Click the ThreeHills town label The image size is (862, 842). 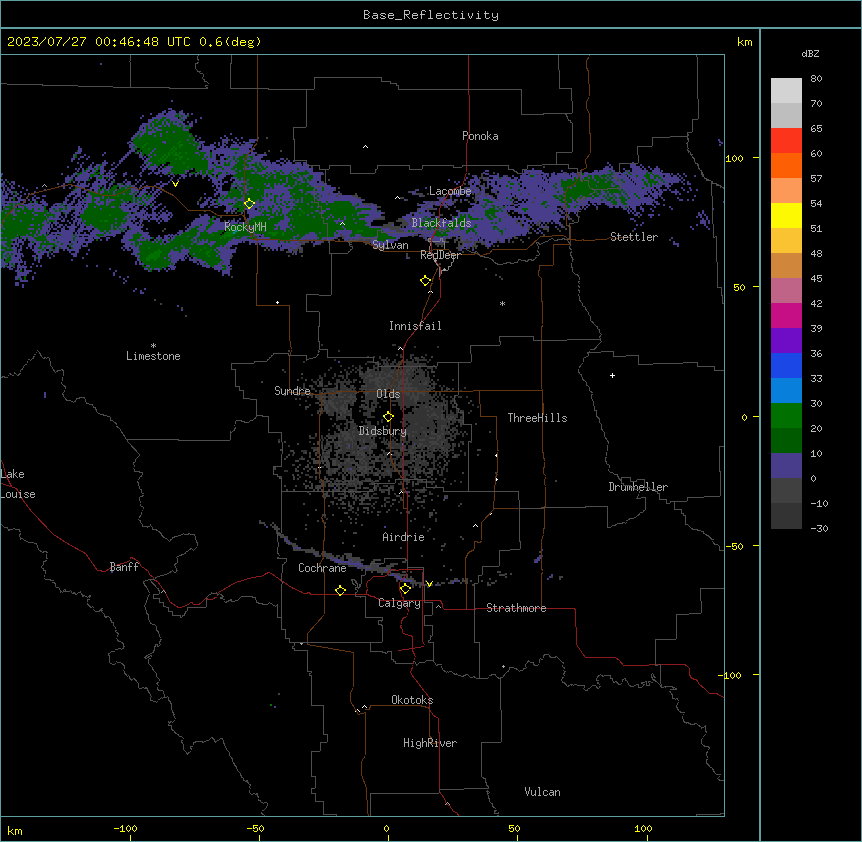click(x=537, y=418)
